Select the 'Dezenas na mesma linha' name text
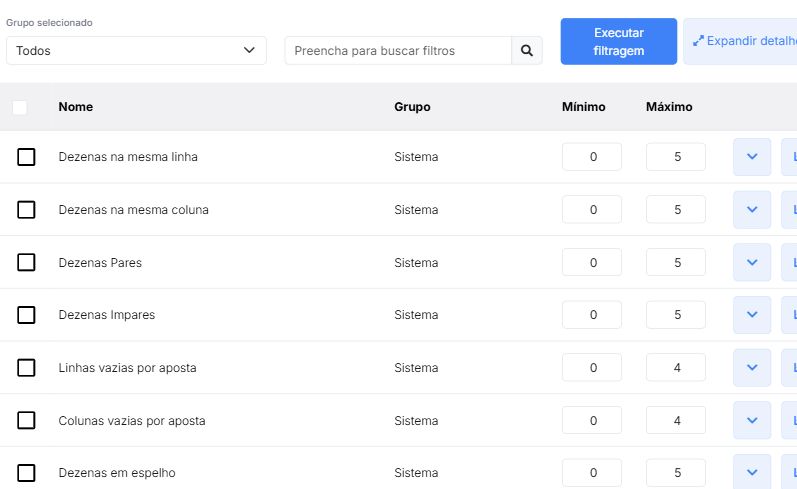797x489 pixels. [128, 157]
